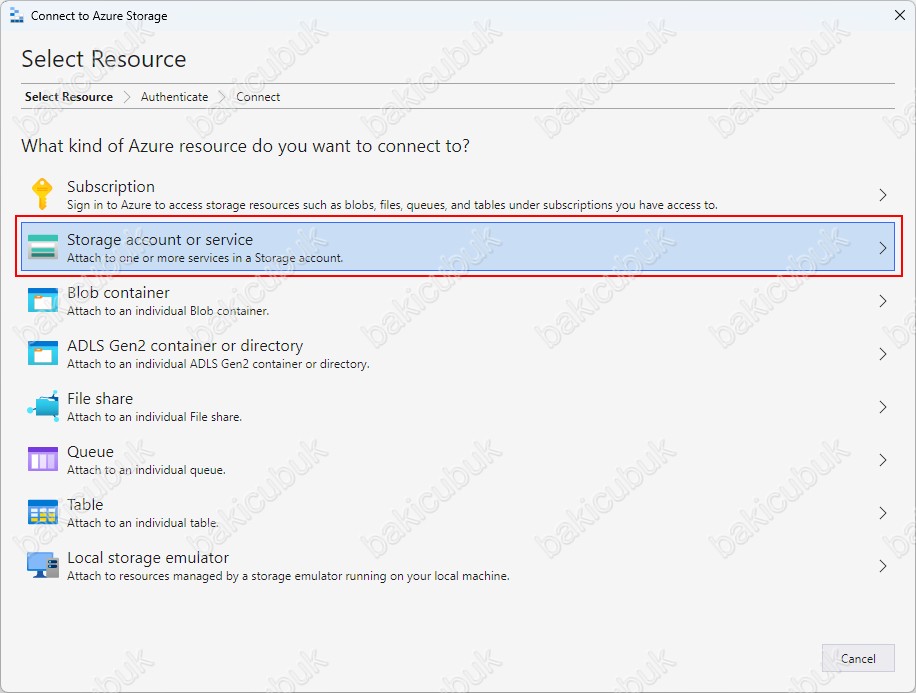Select the Table grid icon
Viewport: 916px width, 693px height.
[43, 512]
